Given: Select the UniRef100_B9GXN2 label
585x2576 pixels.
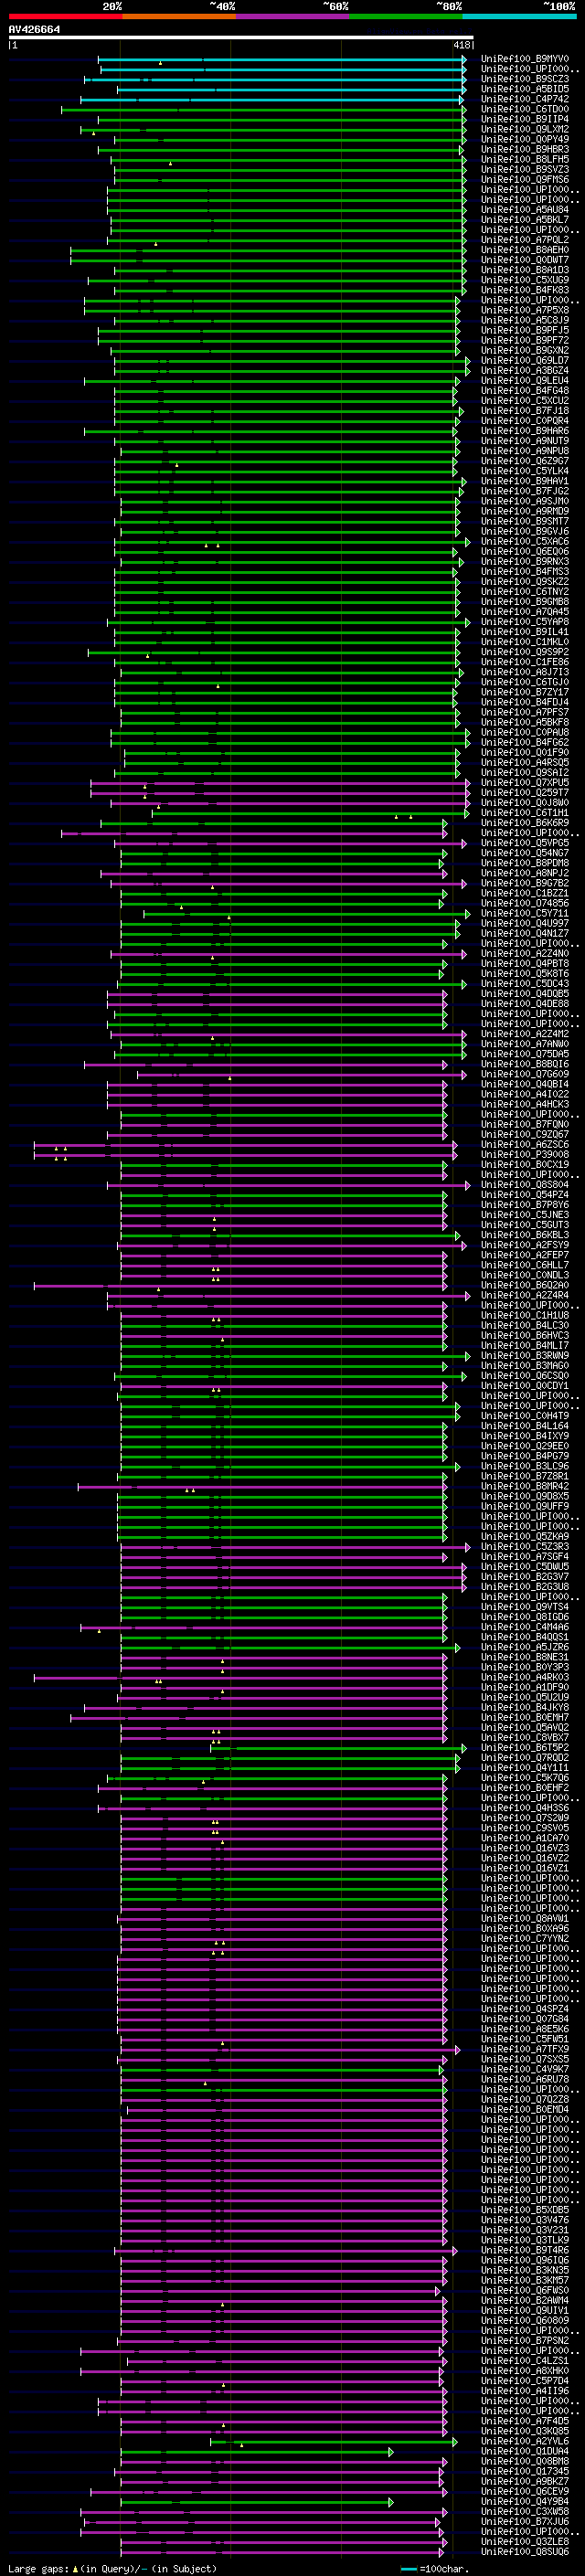Looking at the screenshot, I should (x=524, y=351).
